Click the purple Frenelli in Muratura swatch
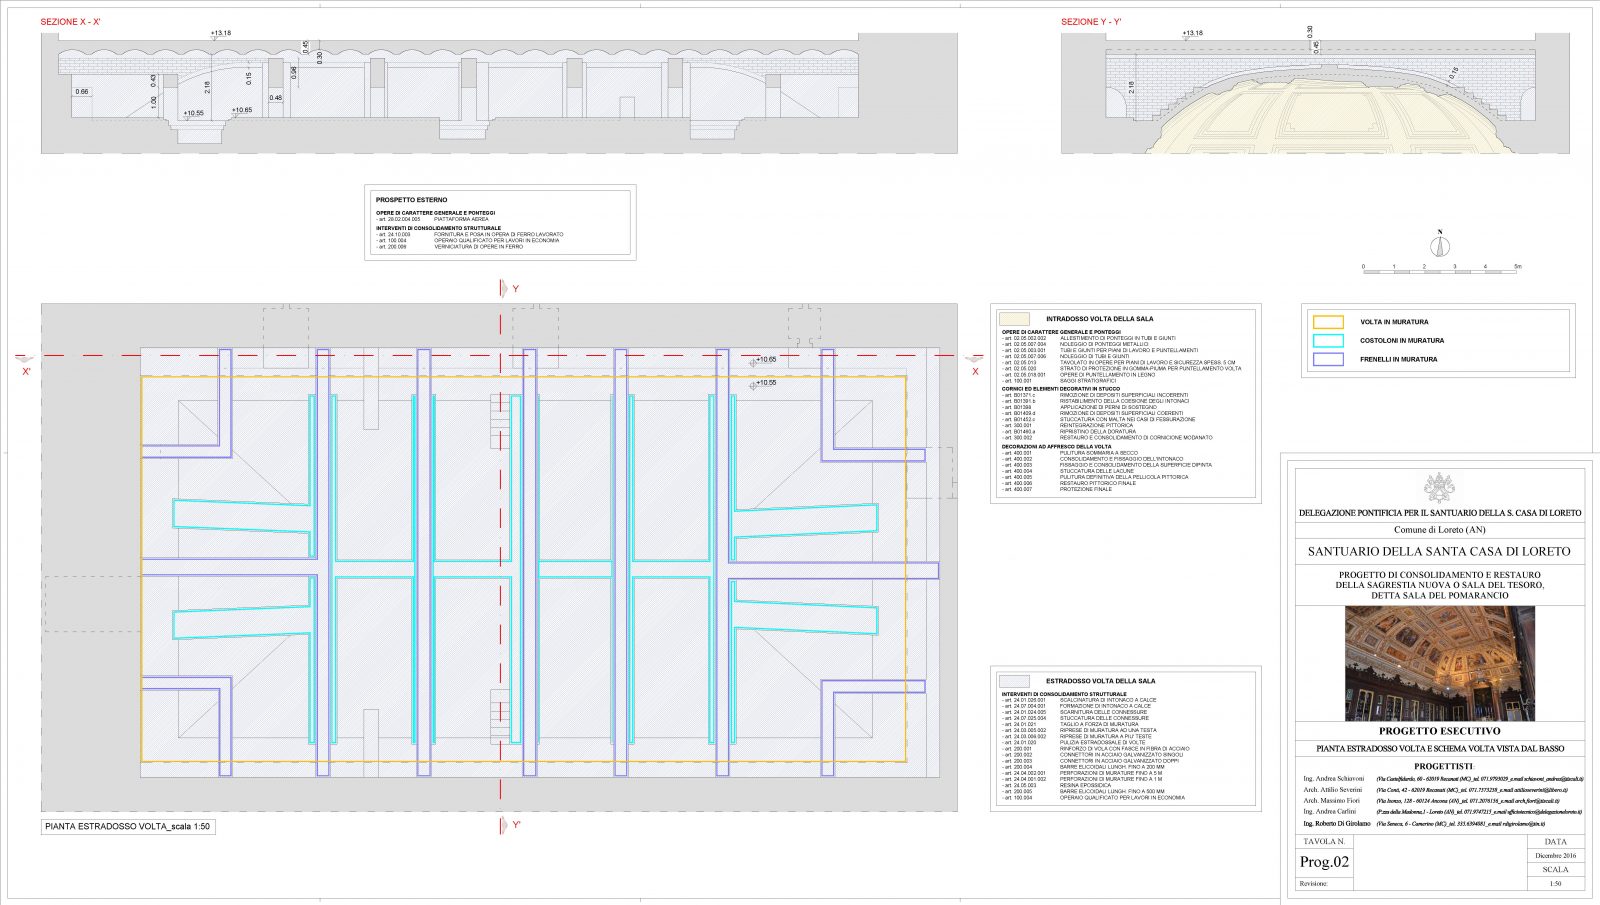The image size is (1600, 905). (1328, 359)
